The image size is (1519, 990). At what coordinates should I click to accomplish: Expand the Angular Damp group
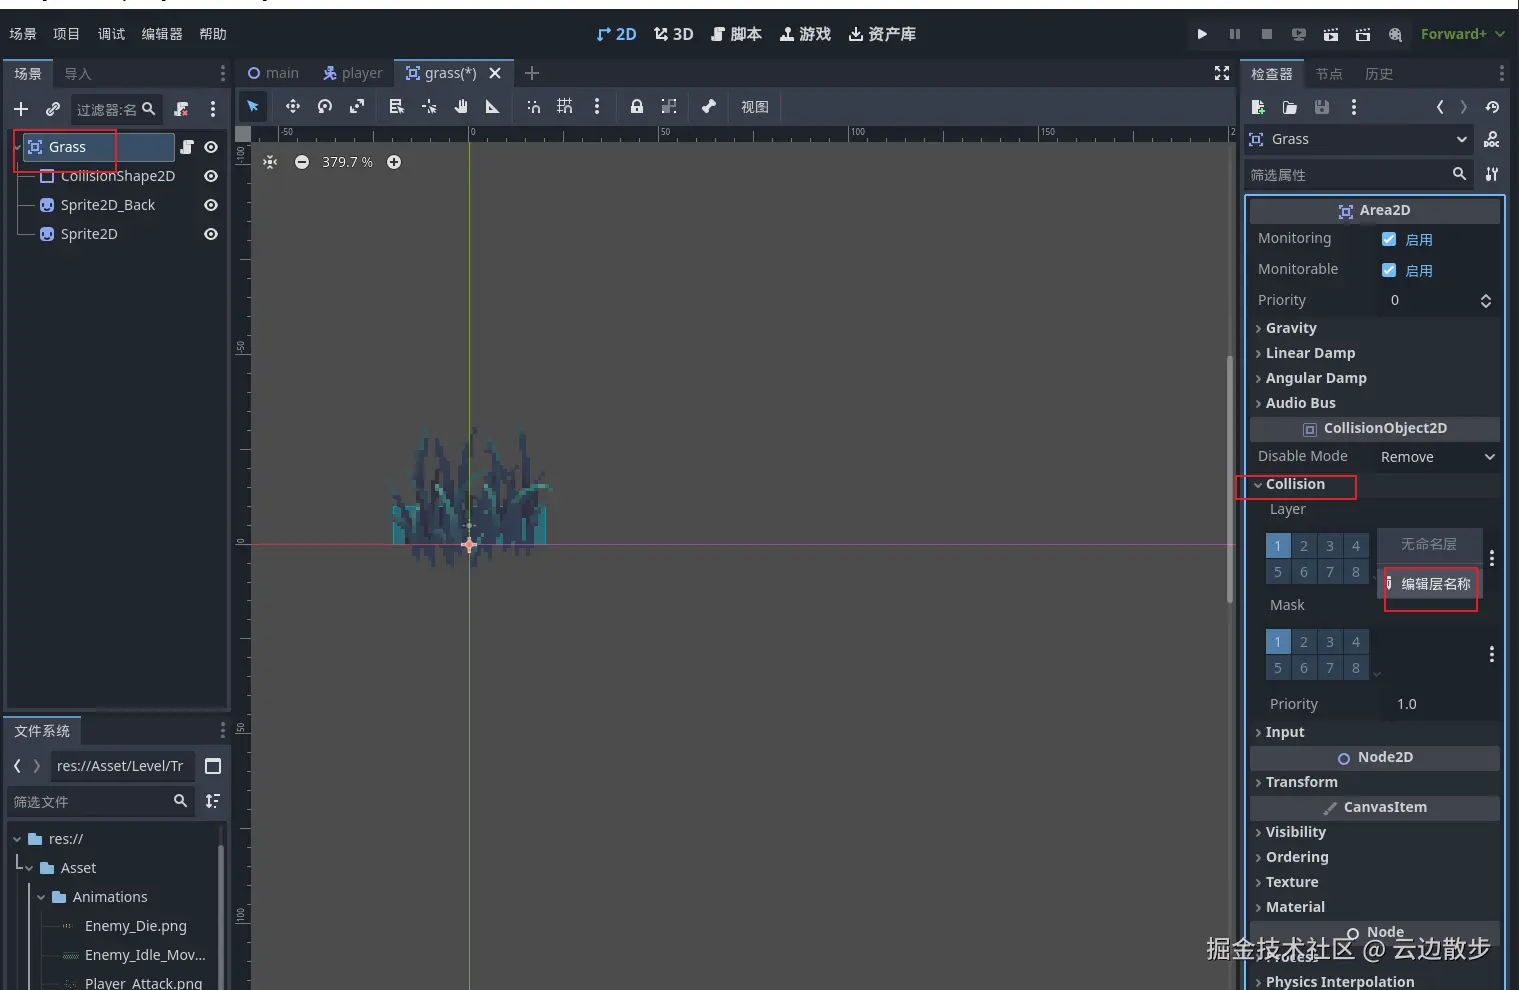[x=1375, y=378]
